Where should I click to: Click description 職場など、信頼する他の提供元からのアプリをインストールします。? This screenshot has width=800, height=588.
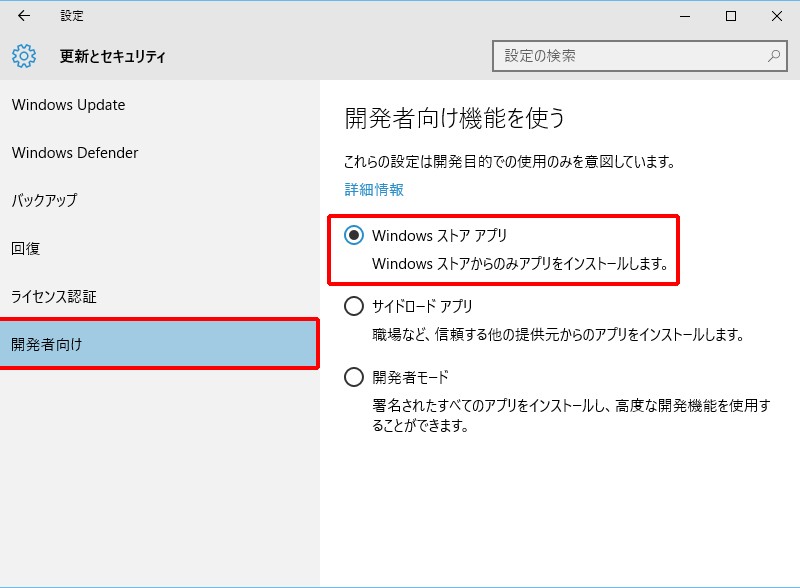(558, 335)
